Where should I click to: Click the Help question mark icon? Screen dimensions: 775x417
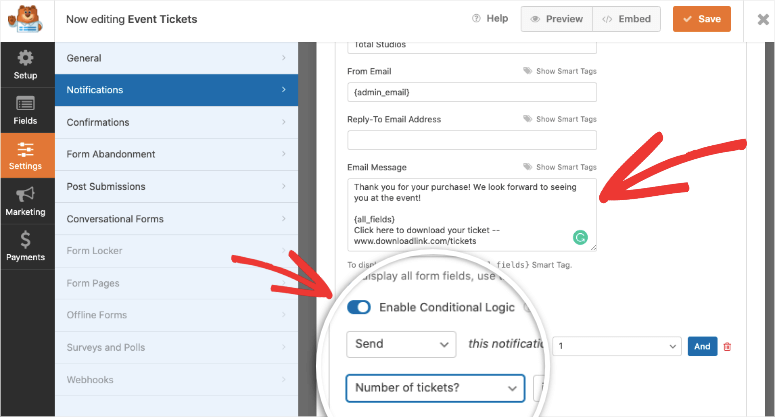click(476, 19)
